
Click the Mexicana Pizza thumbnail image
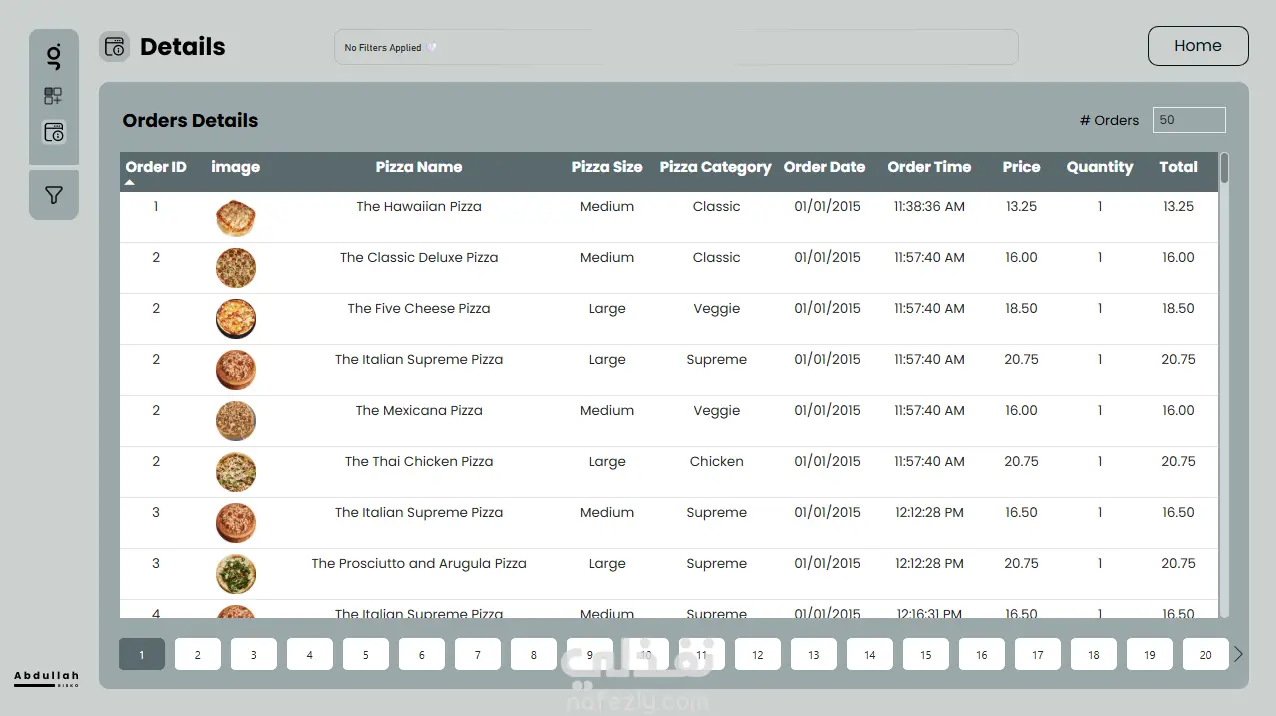(236, 421)
